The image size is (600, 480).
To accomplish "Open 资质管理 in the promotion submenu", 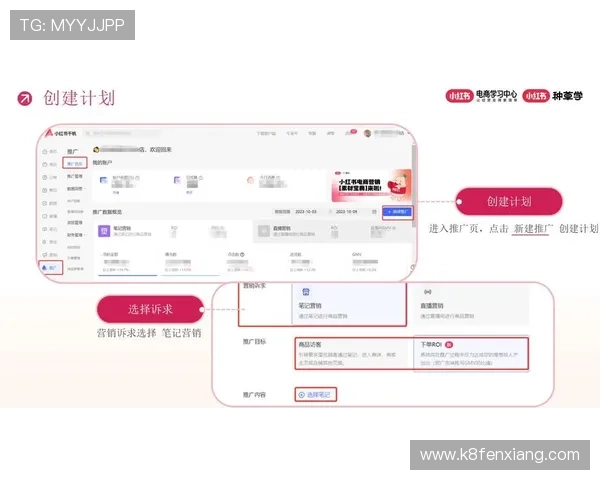I will tap(75, 222).
